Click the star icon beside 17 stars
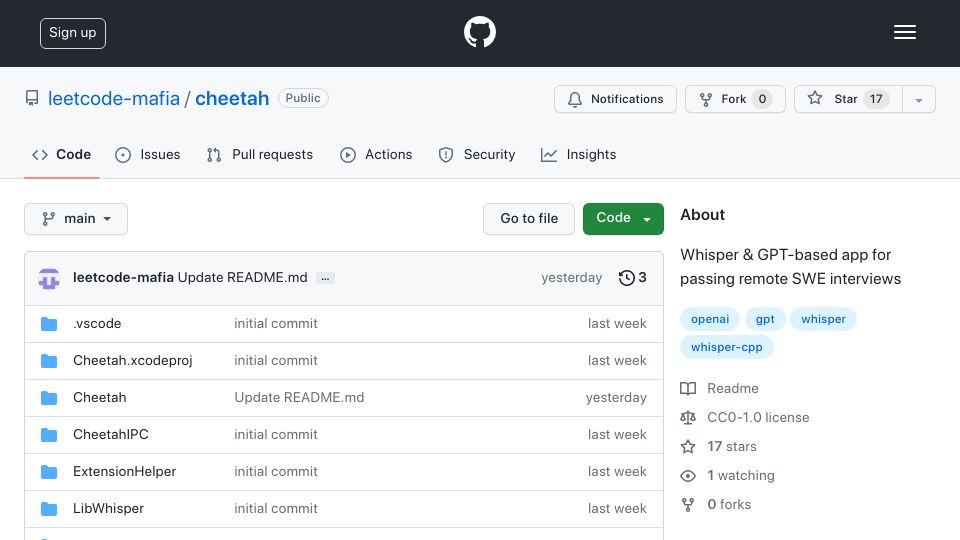The height and width of the screenshot is (540, 960). (688, 446)
